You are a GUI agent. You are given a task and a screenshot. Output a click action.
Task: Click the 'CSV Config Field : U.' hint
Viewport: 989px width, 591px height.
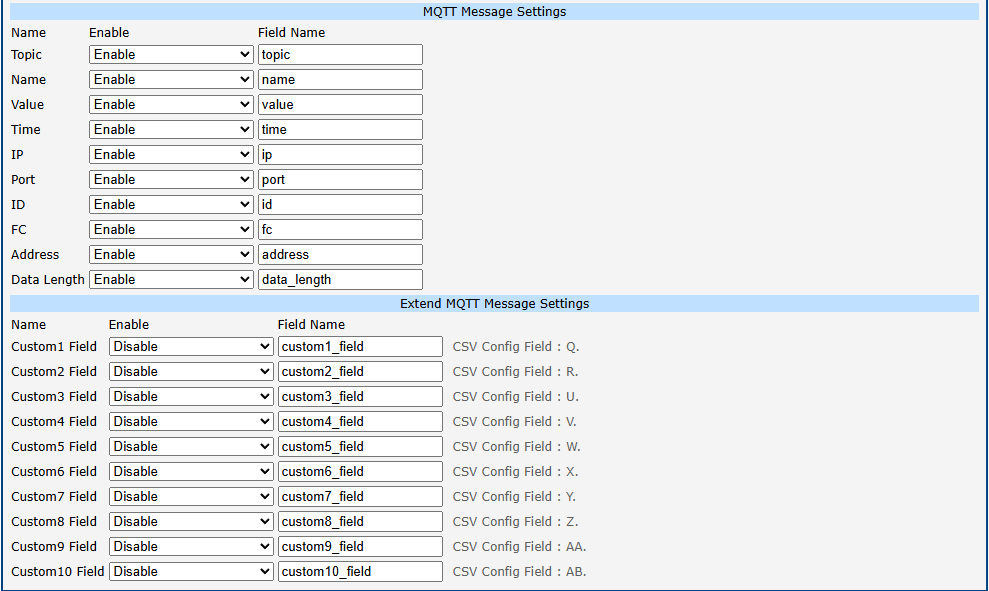coord(515,397)
